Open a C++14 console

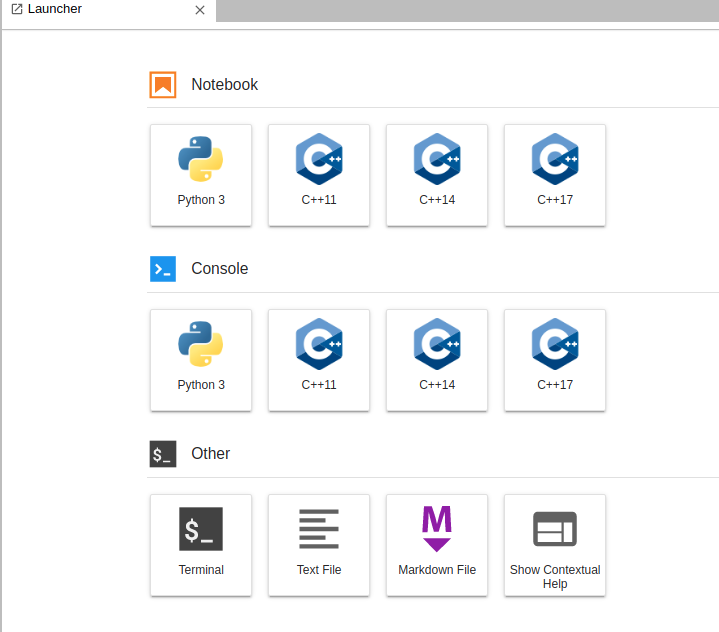tap(437, 360)
